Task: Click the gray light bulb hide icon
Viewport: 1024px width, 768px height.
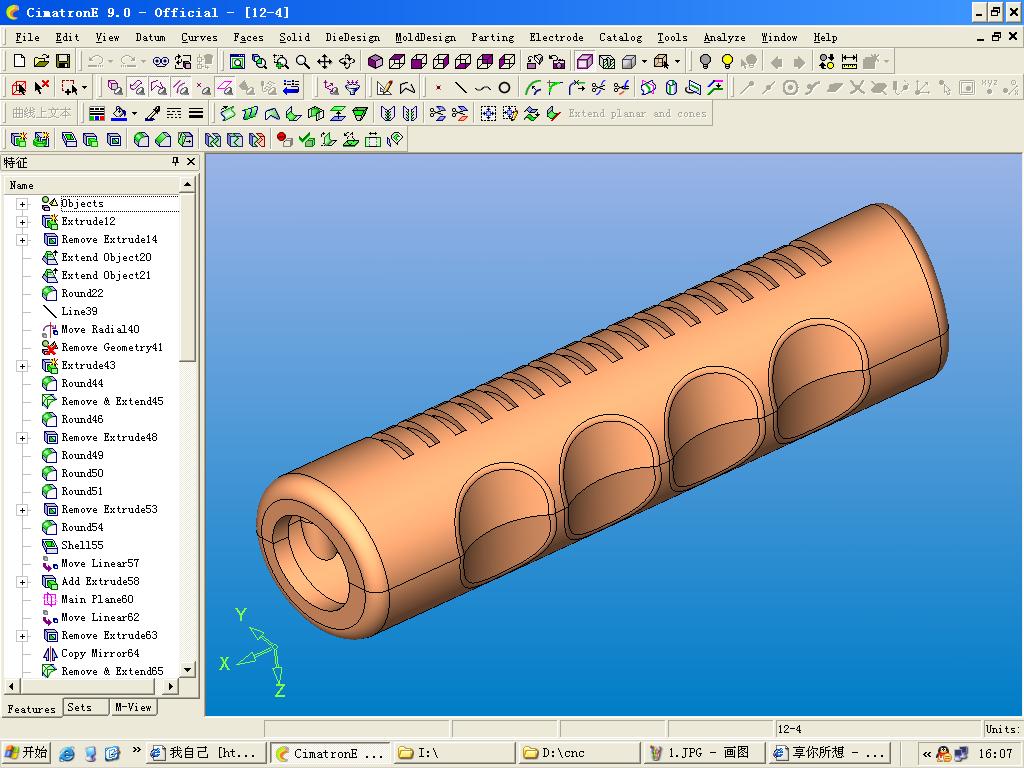Action: click(x=705, y=61)
